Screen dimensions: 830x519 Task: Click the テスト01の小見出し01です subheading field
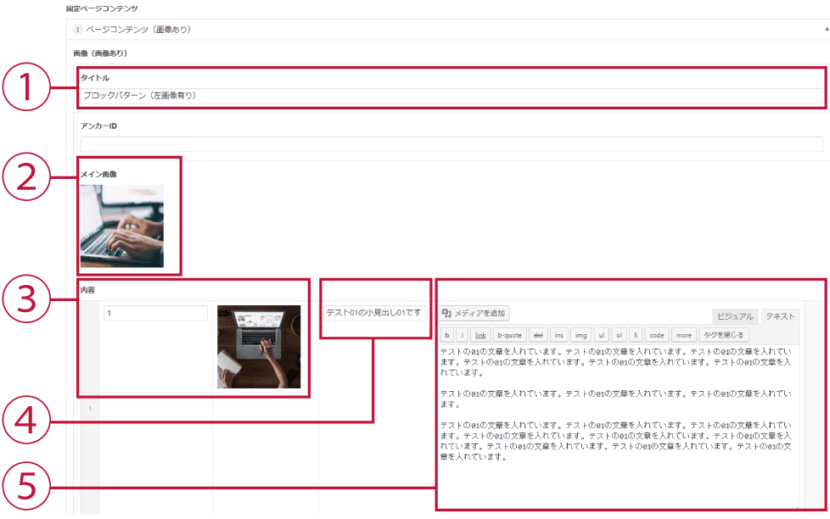[x=374, y=313]
